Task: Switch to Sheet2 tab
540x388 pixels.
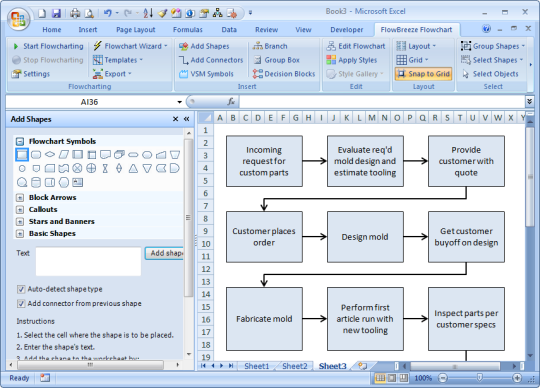Action: pyautogui.click(x=294, y=366)
